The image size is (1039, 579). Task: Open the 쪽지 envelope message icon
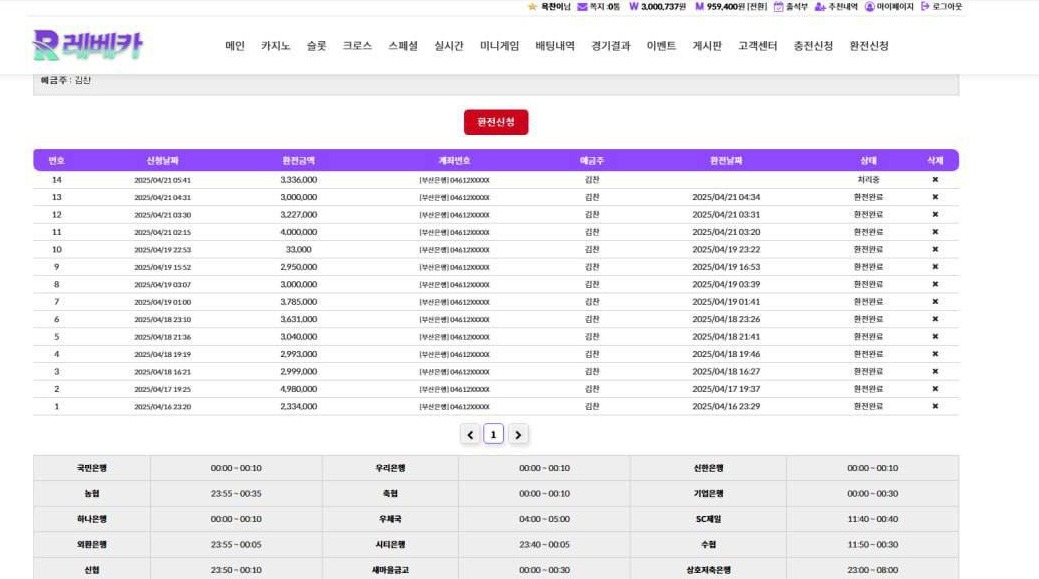point(582,7)
